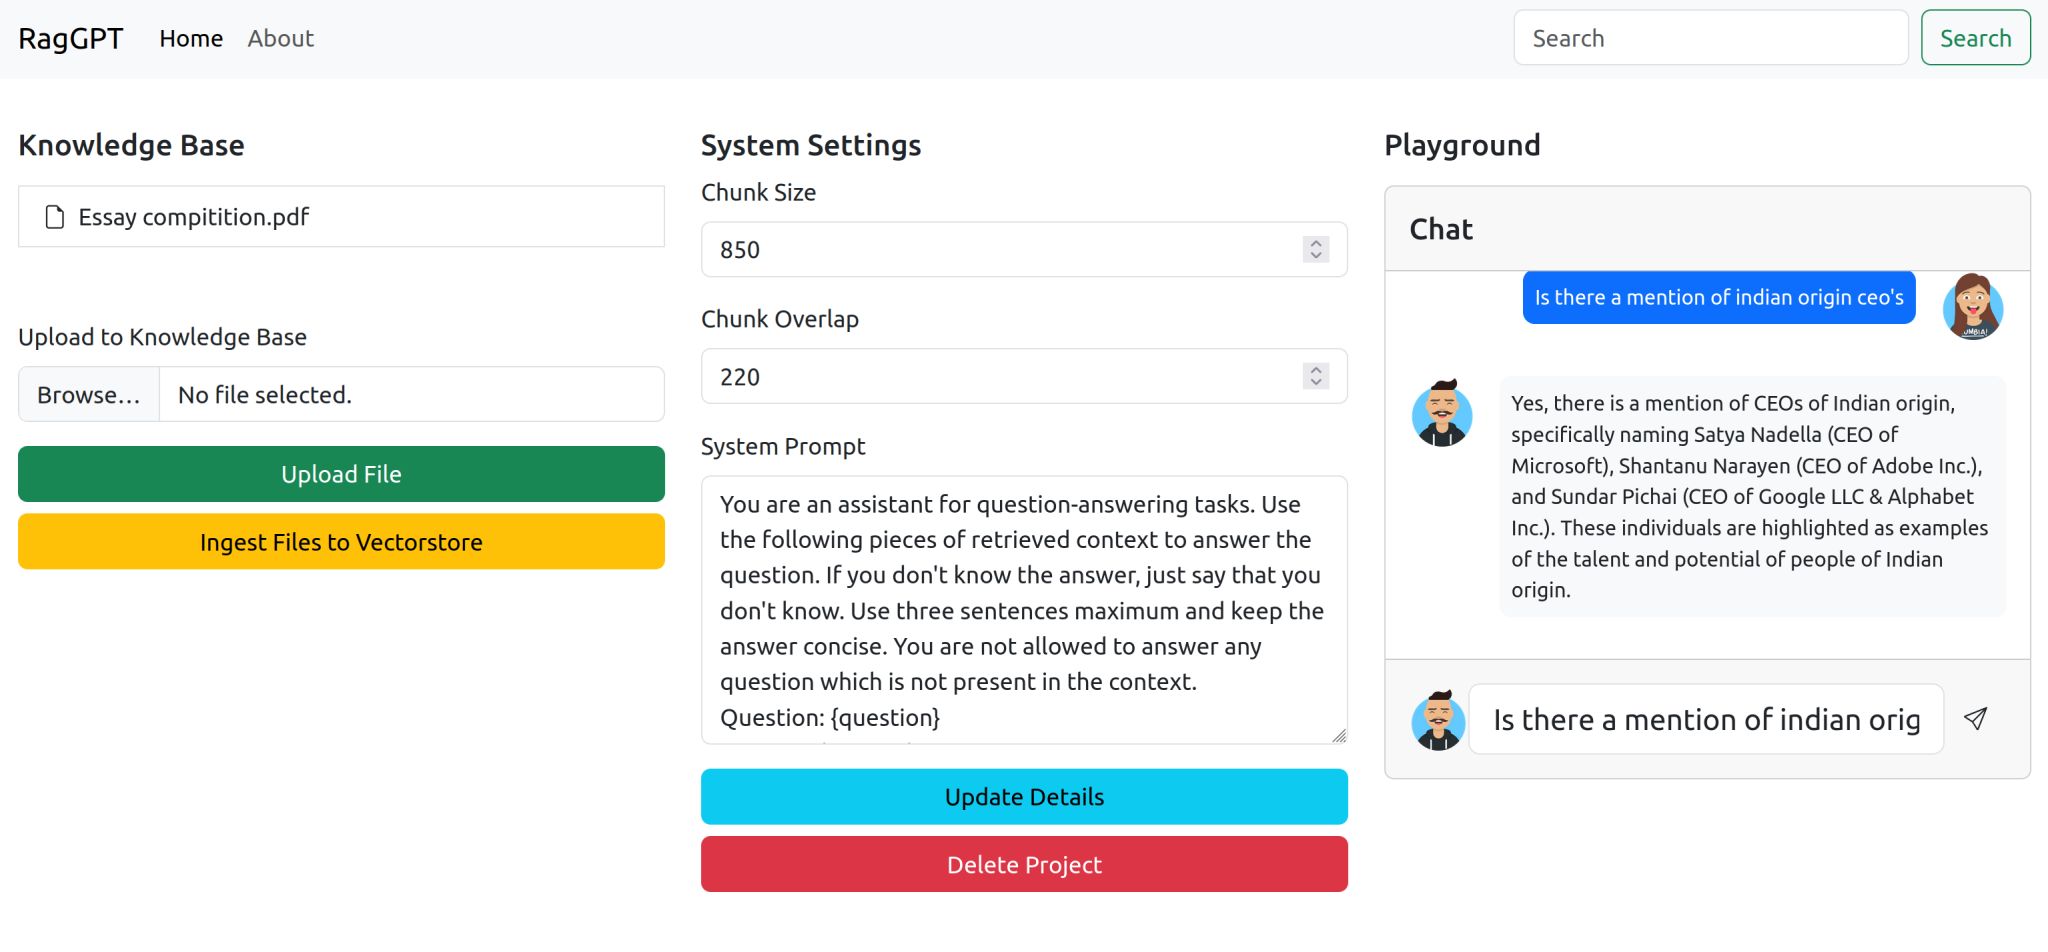2048x952 pixels.
Task: Click the red Delete Project button
Action: (x=1024, y=865)
